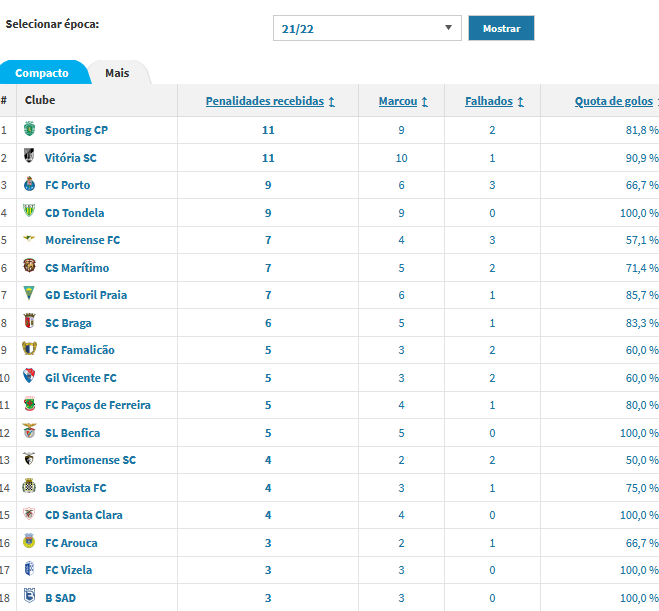Screen dimensions: 659x611
Task: Open the SL Benfica club link
Action: (x=73, y=433)
